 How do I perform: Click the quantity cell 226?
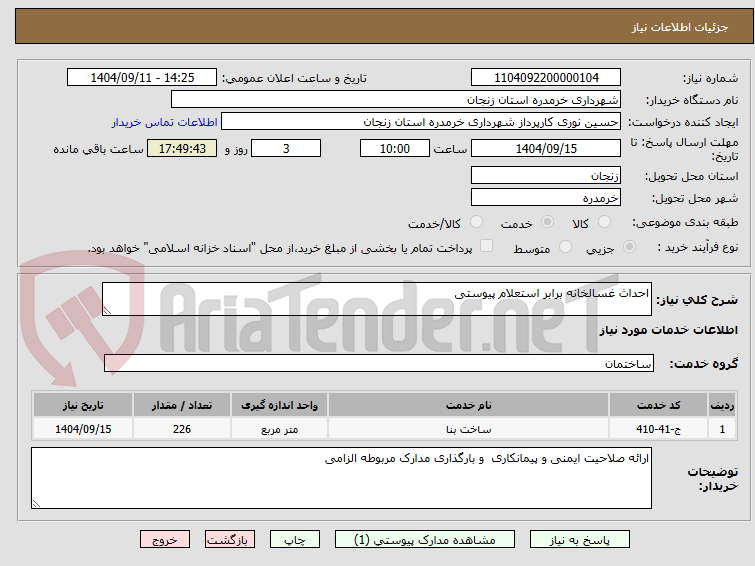click(x=182, y=429)
